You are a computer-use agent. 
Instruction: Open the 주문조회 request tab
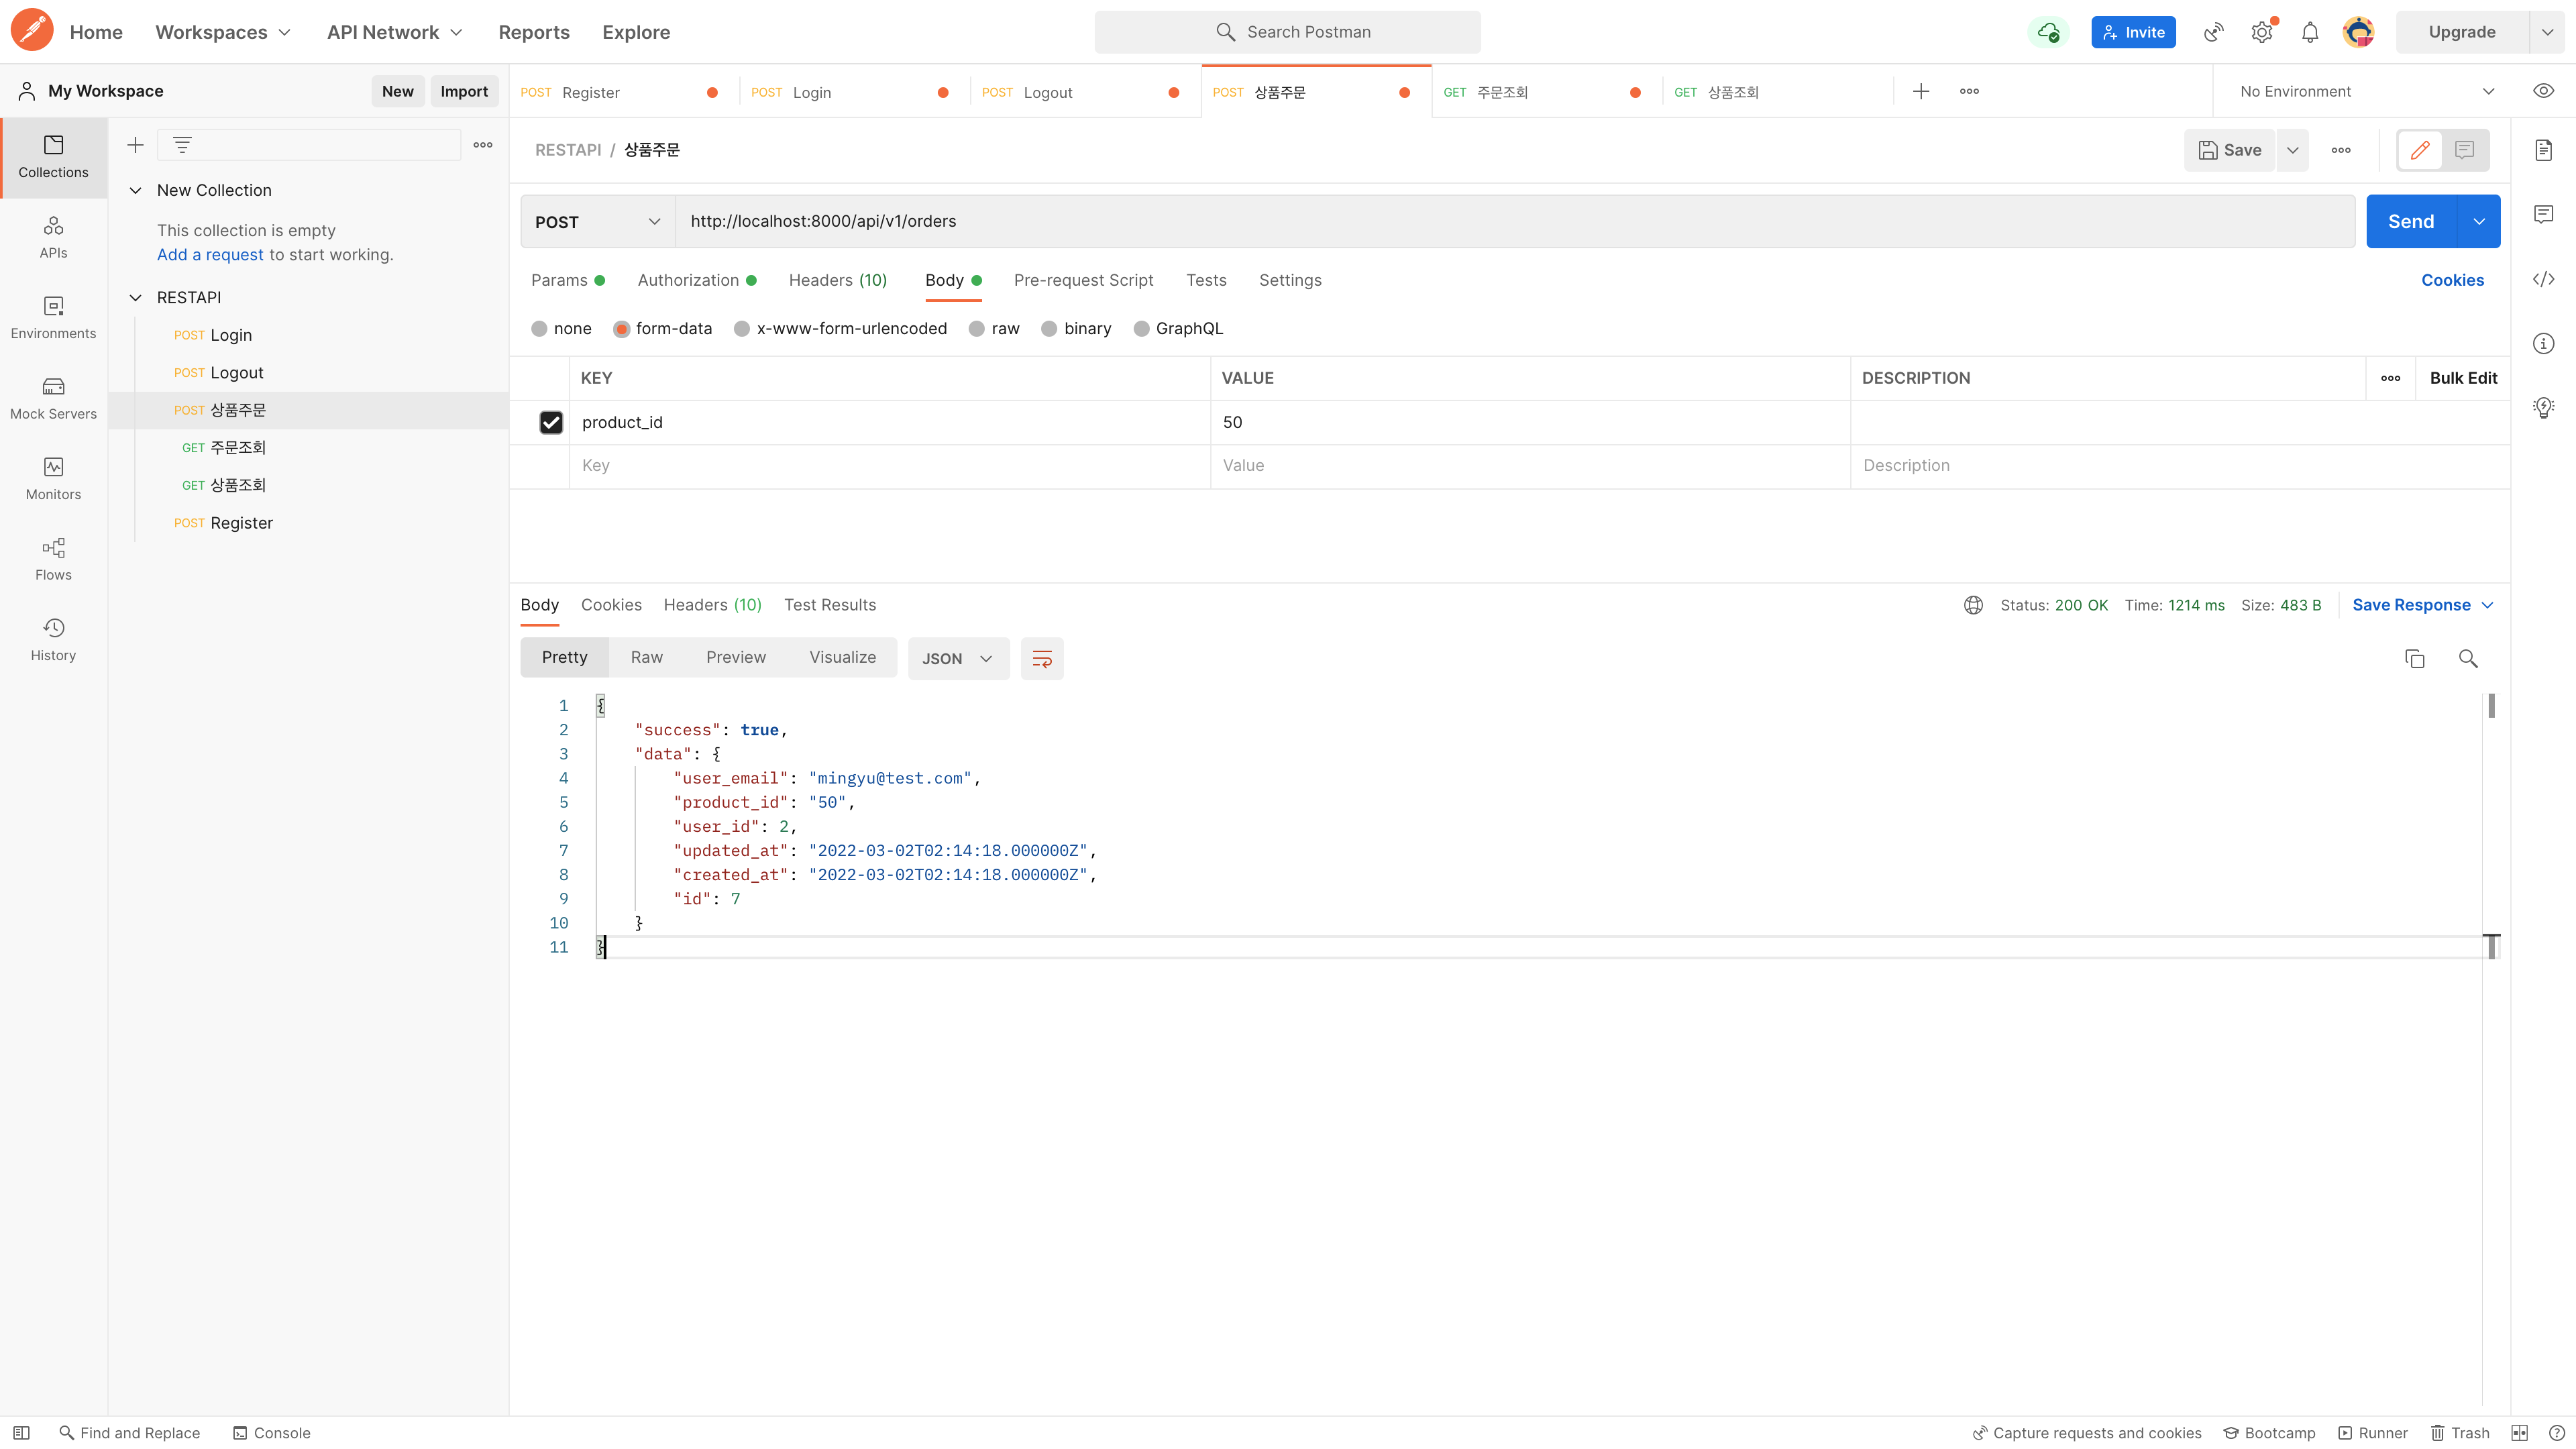1501,92
